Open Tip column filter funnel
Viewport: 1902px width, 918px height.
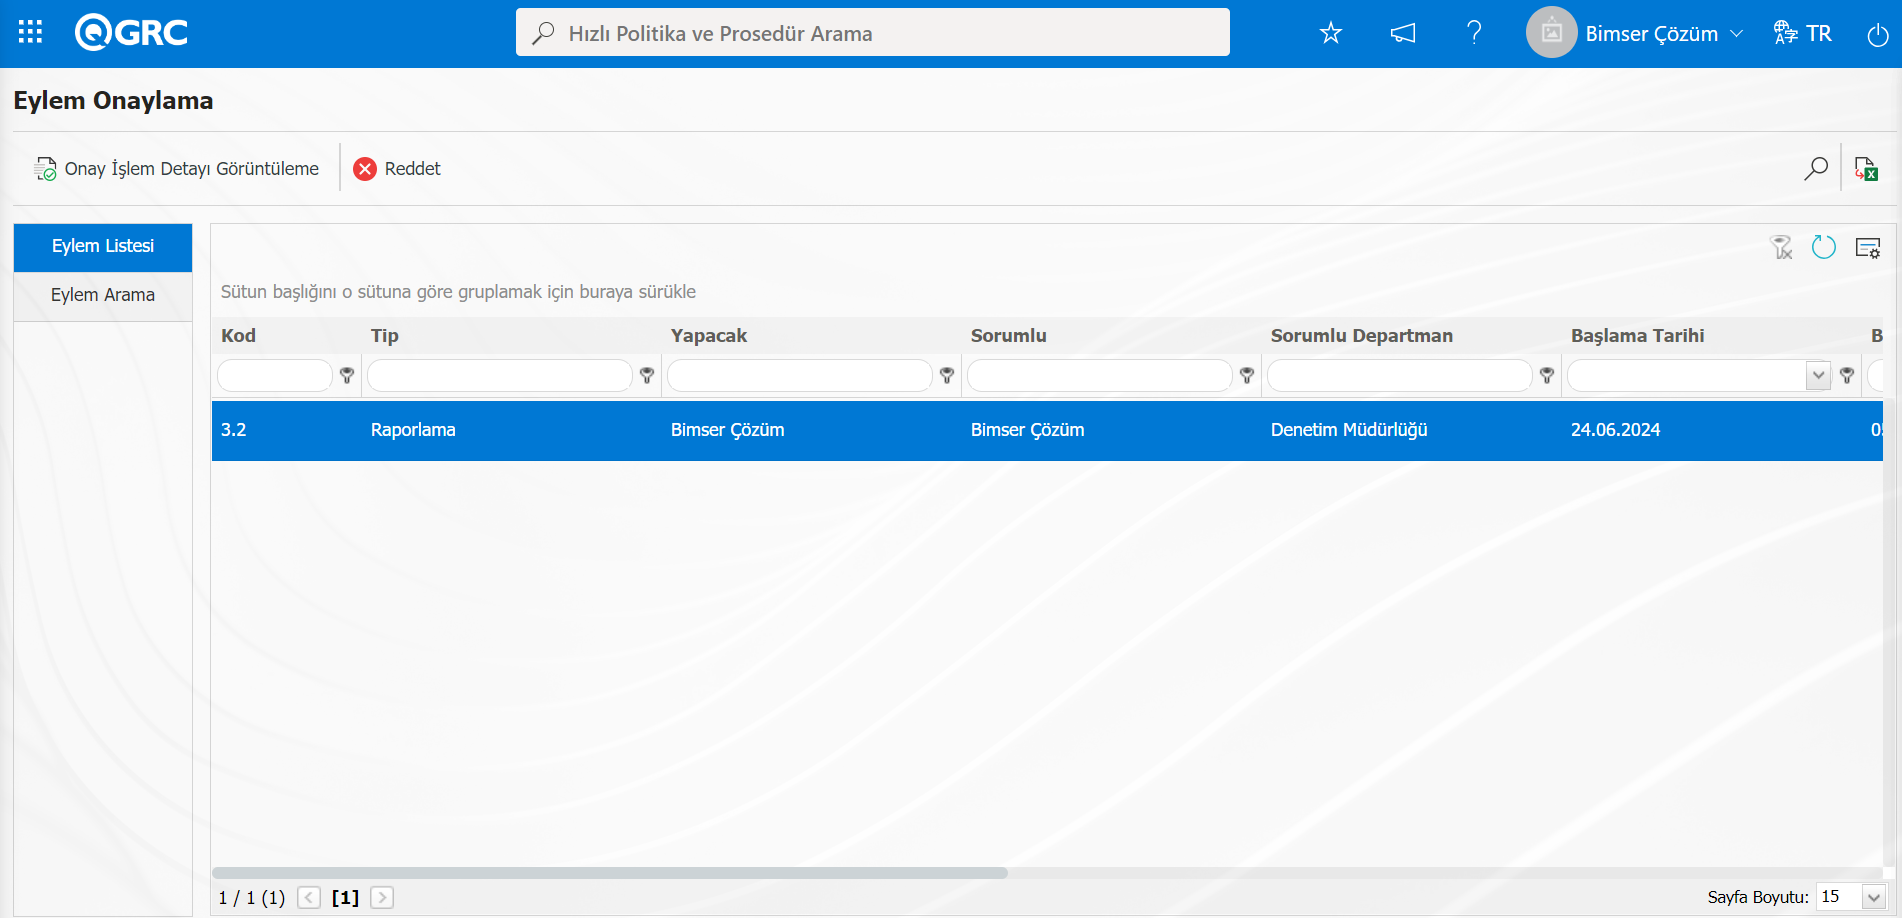(647, 375)
